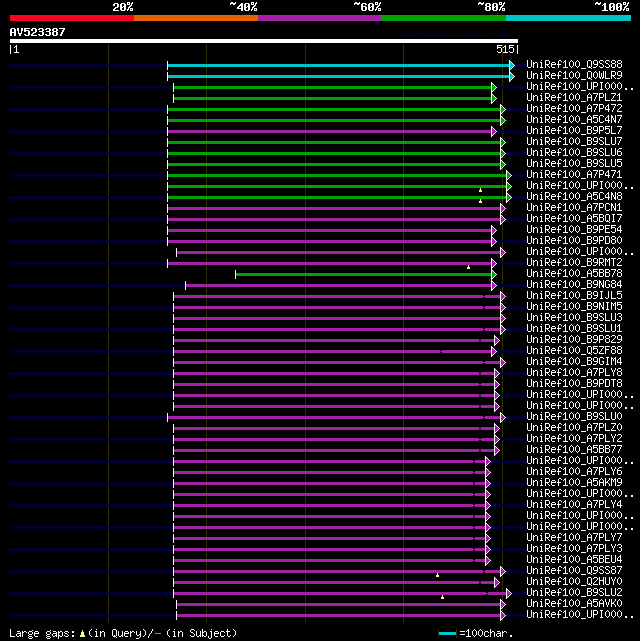Click the yellow gap marker below the Q9SS87 bar
Screen dimensions: 640x641
click(x=437, y=575)
